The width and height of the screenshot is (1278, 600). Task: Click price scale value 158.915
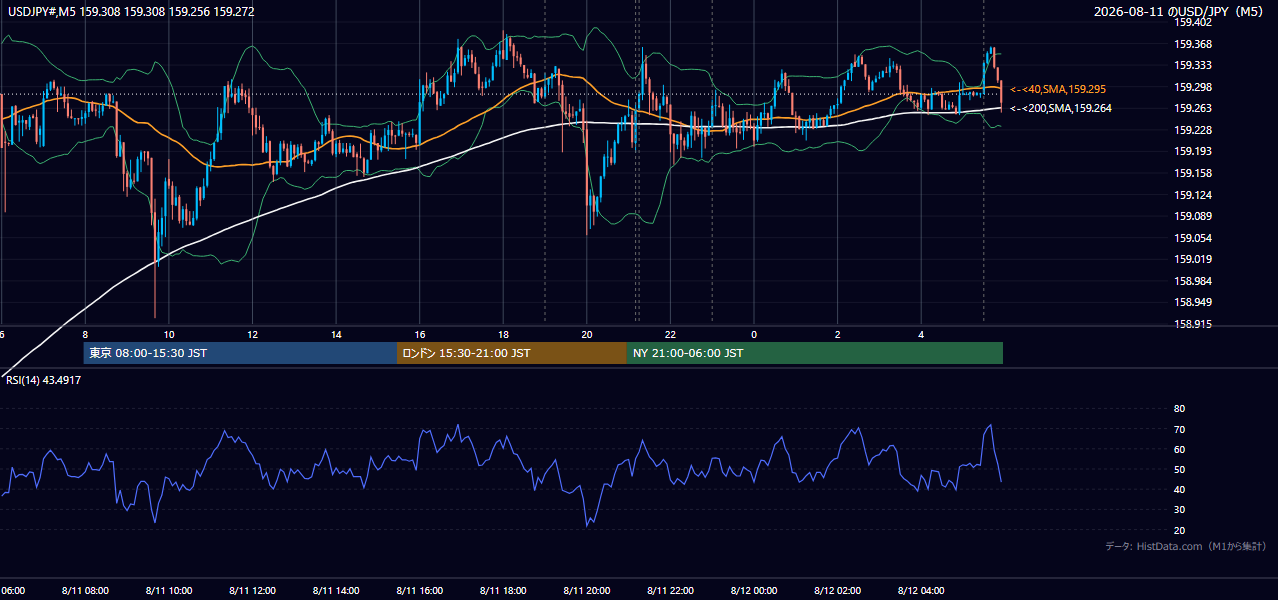coord(1193,324)
